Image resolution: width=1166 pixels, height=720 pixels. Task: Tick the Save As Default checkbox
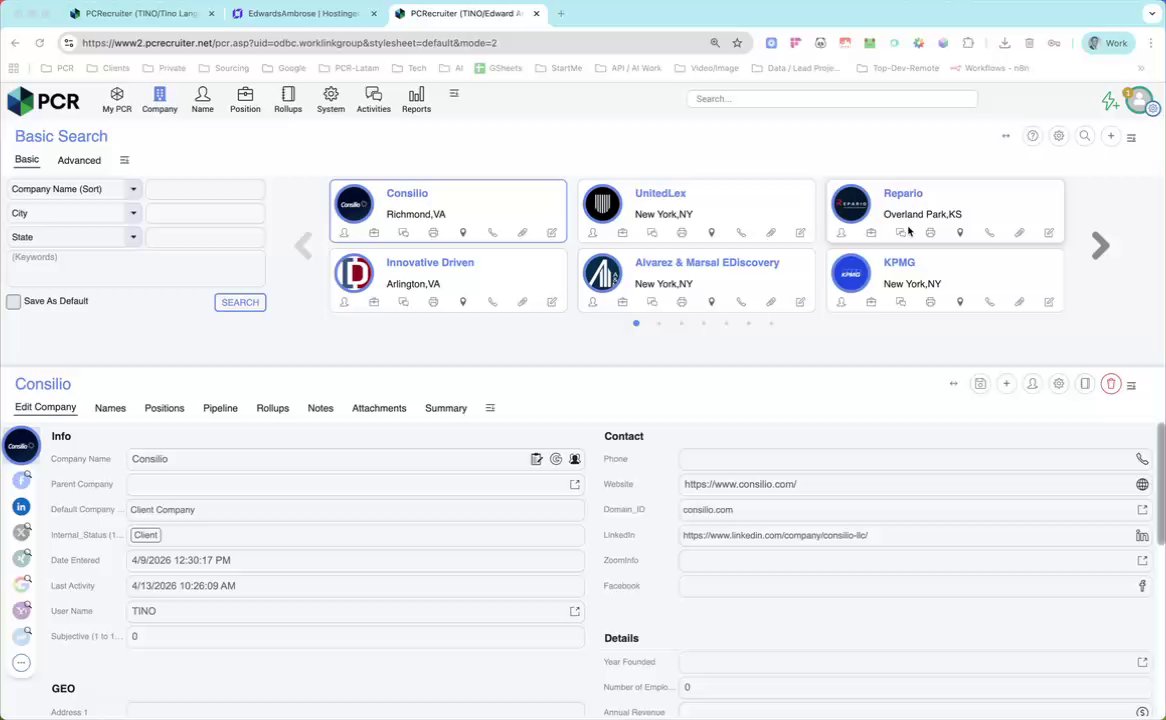pyautogui.click(x=13, y=302)
